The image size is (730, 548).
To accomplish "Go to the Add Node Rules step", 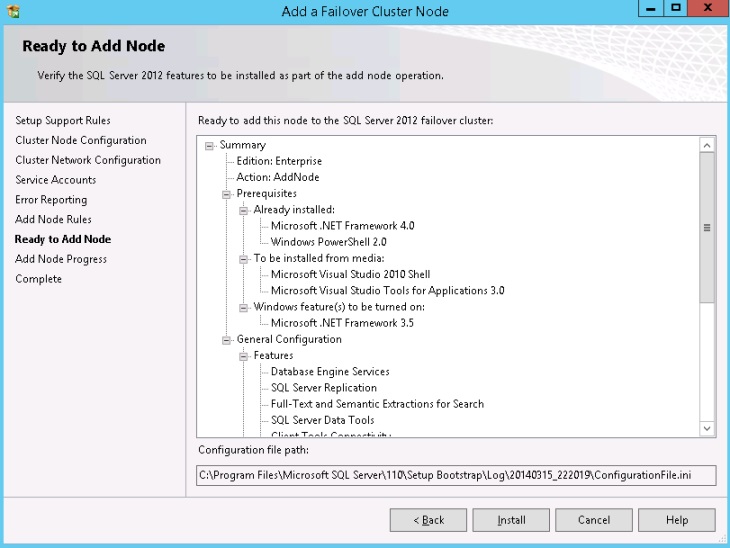I will [53, 219].
